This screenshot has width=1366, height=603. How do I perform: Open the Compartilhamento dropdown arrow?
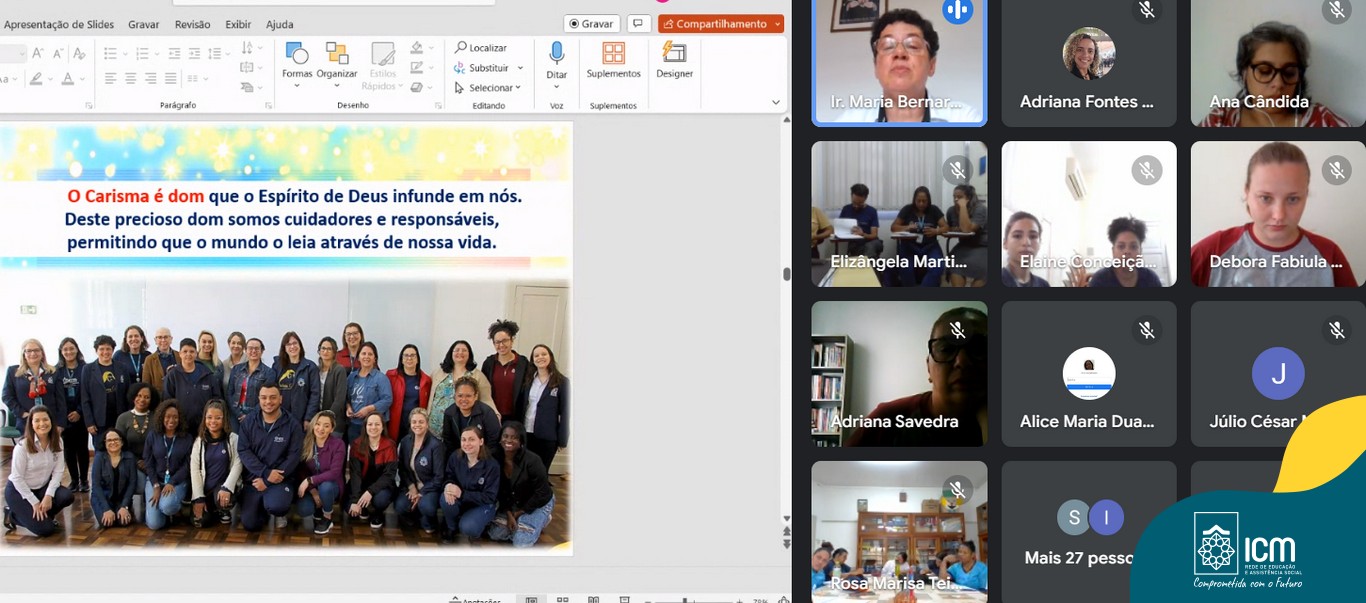[778, 24]
